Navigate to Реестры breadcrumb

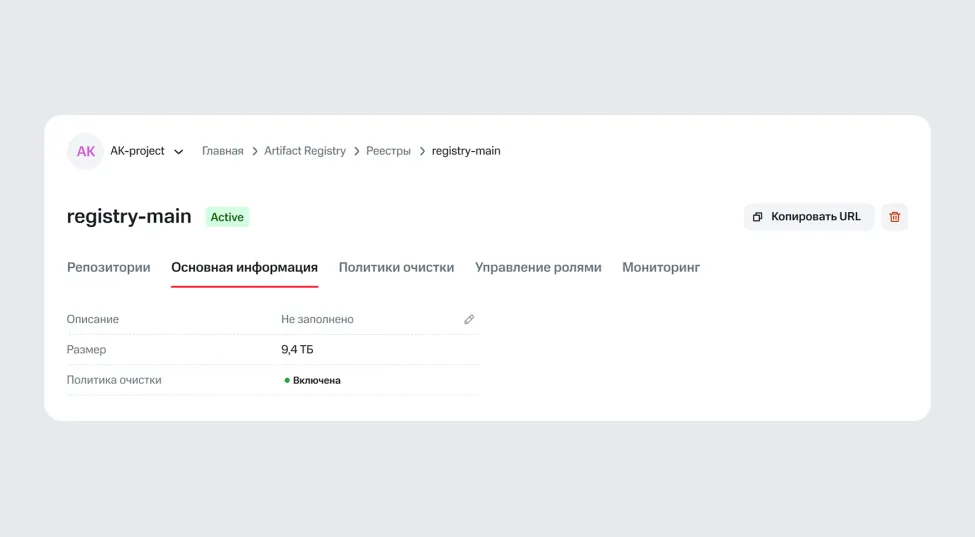click(388, 151)
